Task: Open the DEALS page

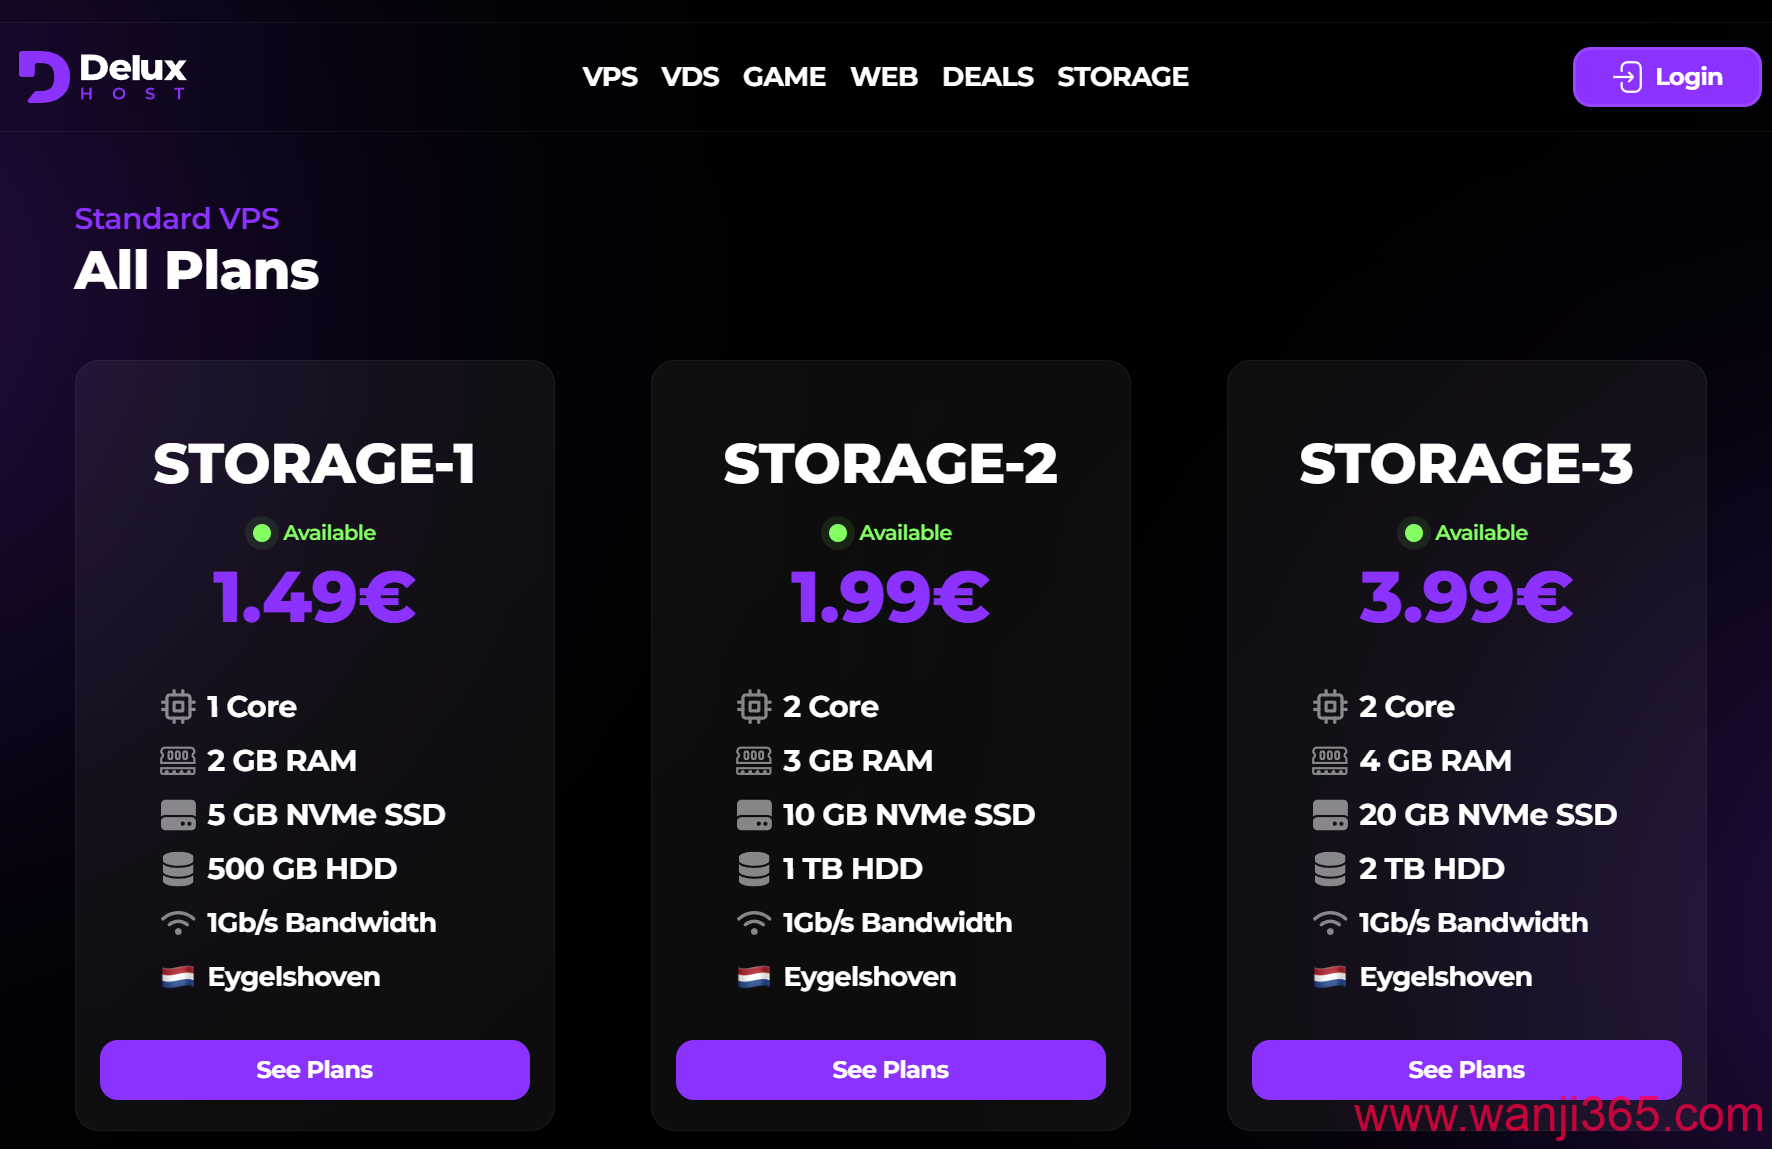Action: [988, 77]
